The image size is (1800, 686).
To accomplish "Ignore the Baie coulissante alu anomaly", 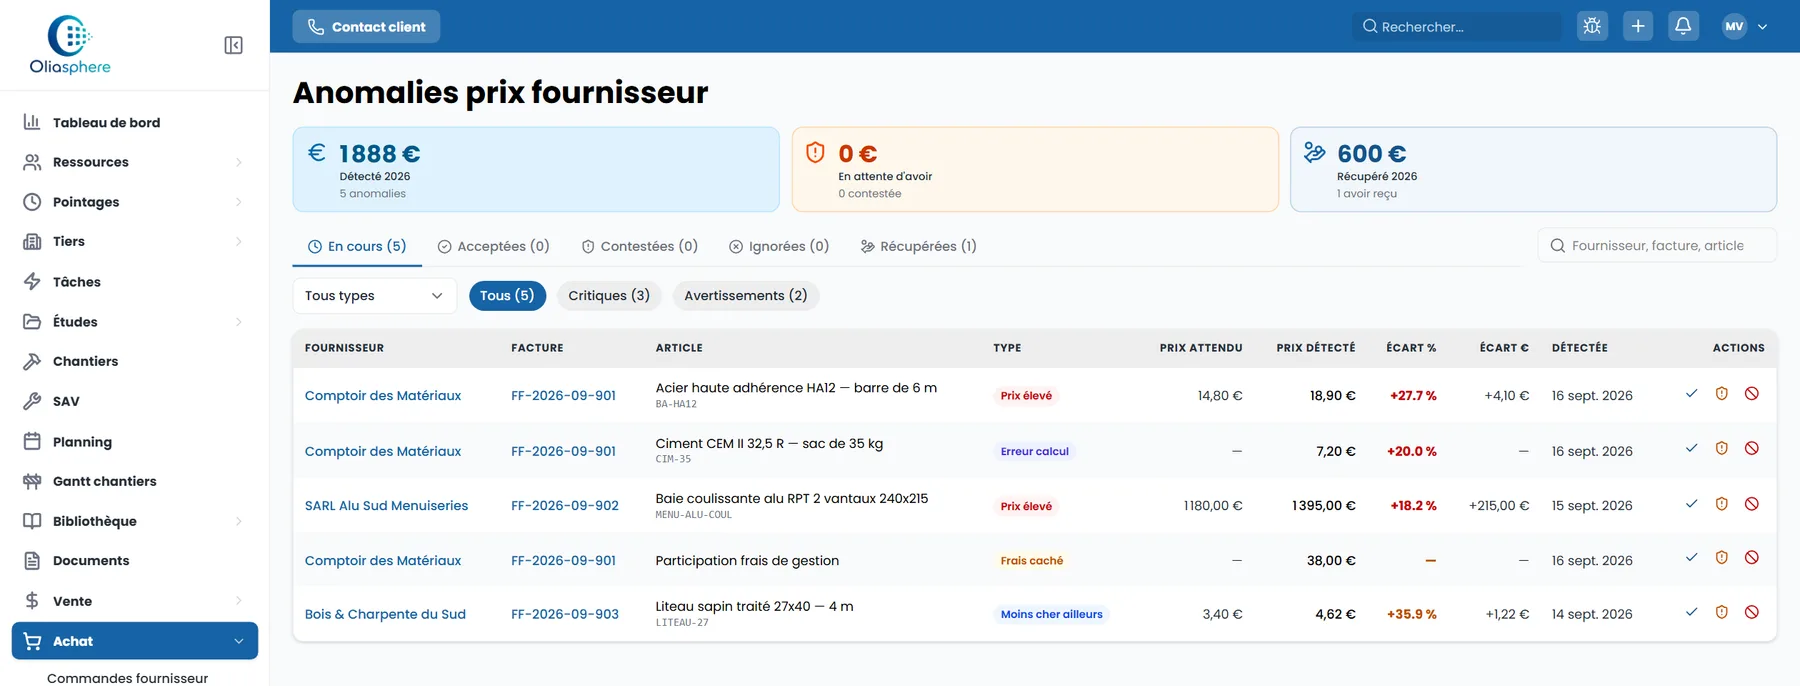I will click(x=1752, y=504).
